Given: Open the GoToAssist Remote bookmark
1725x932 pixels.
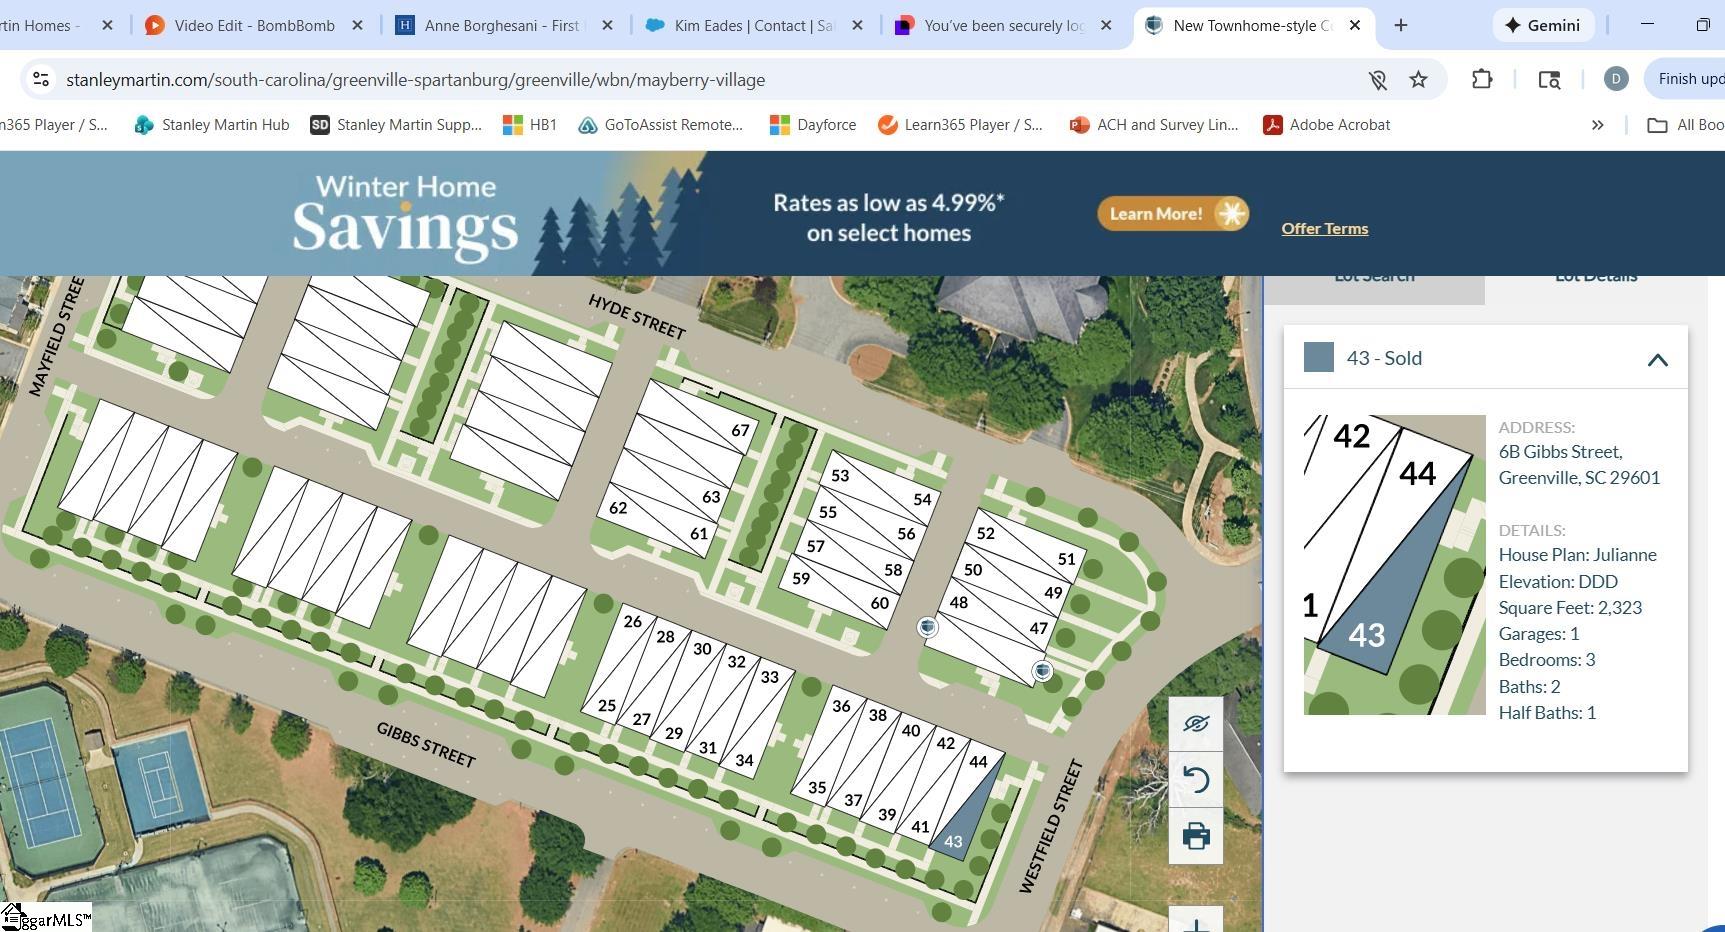Looking at the screenshot, I should coord(661,125).
